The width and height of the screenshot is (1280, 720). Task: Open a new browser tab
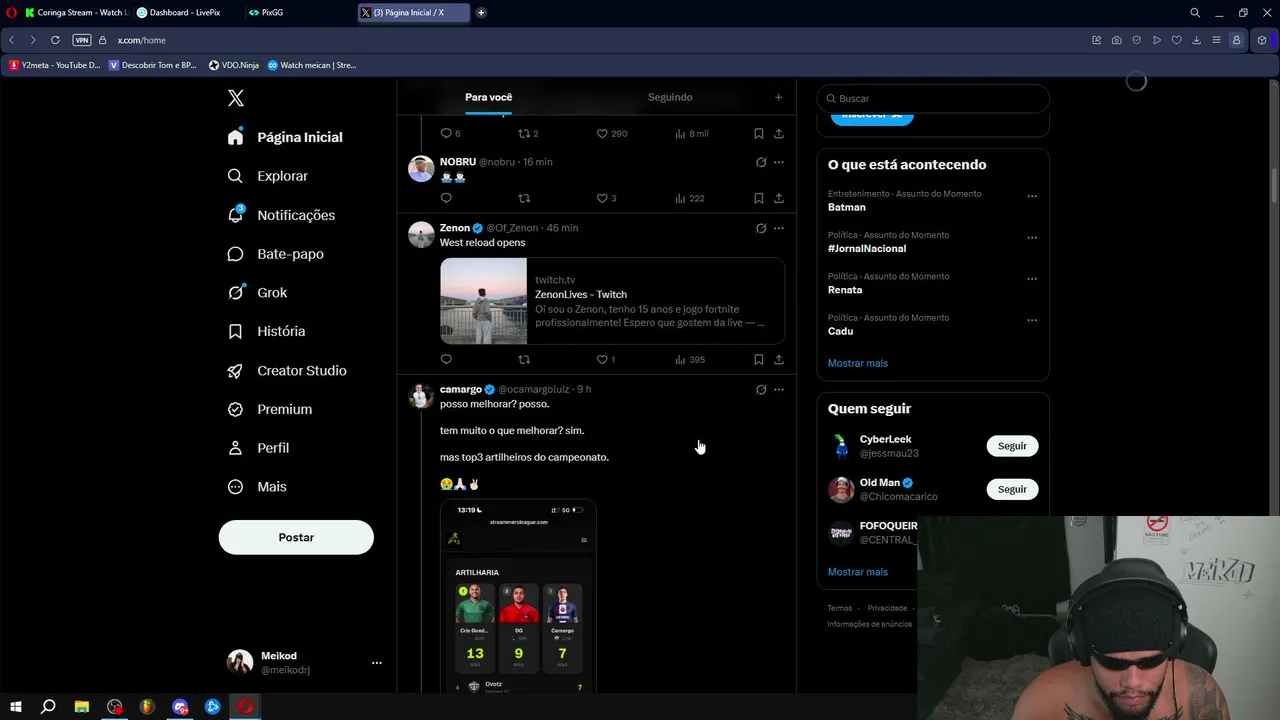click(481, 13)
